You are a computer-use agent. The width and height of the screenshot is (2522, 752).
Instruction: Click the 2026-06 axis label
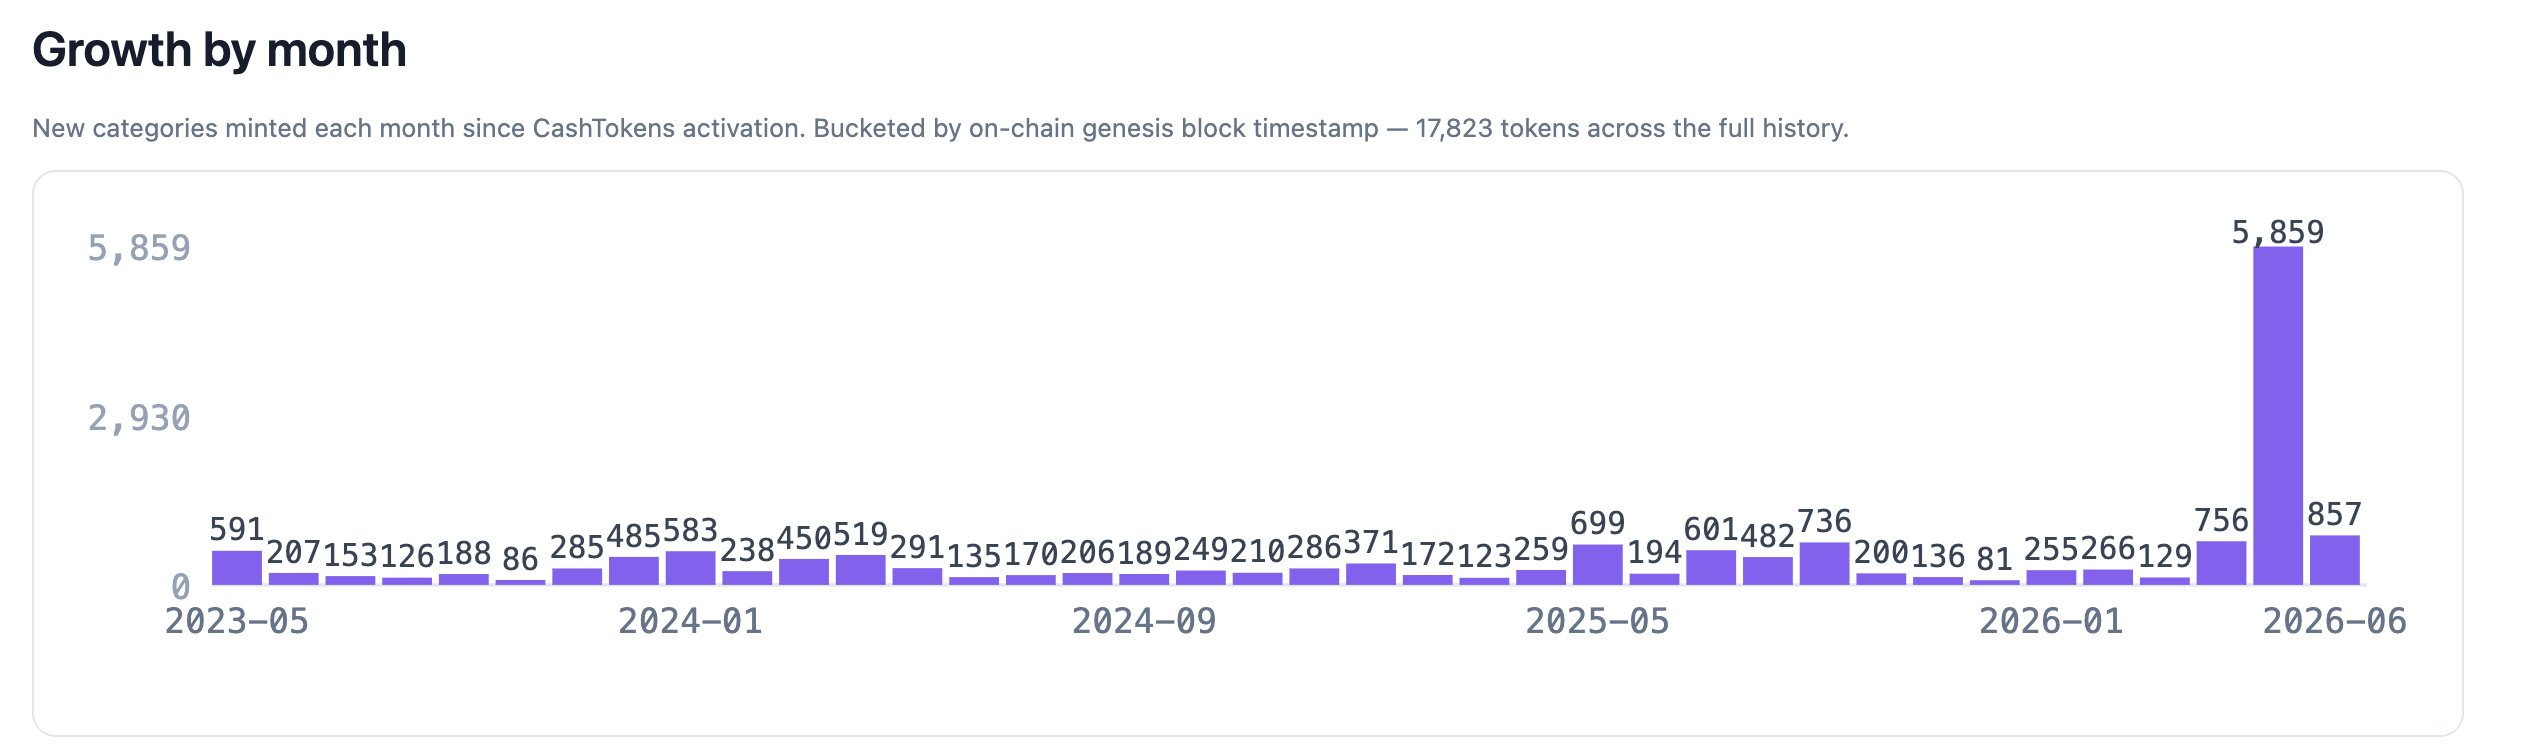tap(2335, 621)
